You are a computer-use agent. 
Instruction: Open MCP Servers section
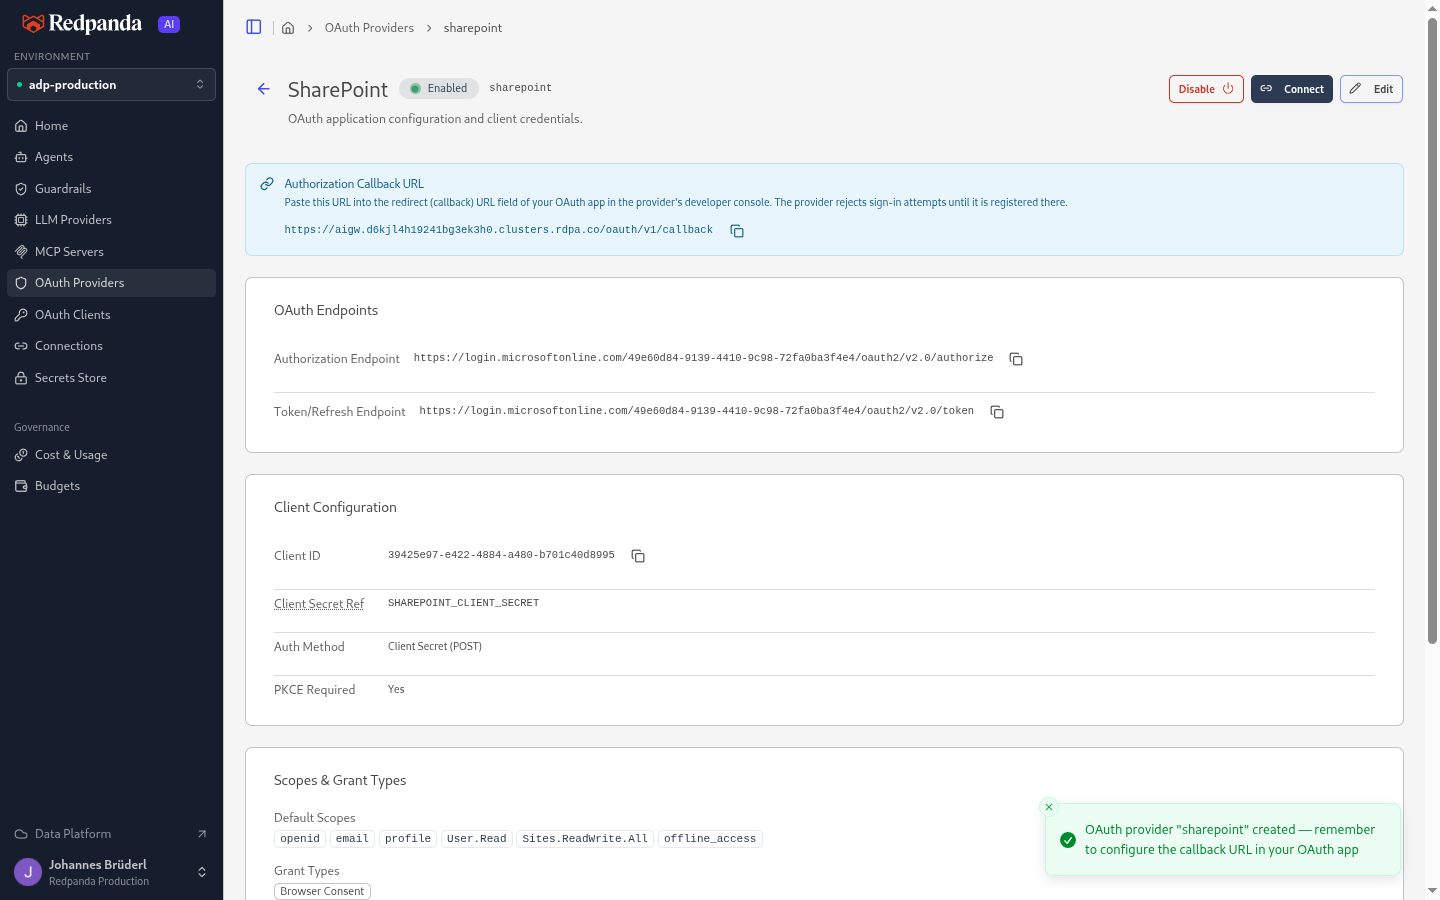[111, 252]
